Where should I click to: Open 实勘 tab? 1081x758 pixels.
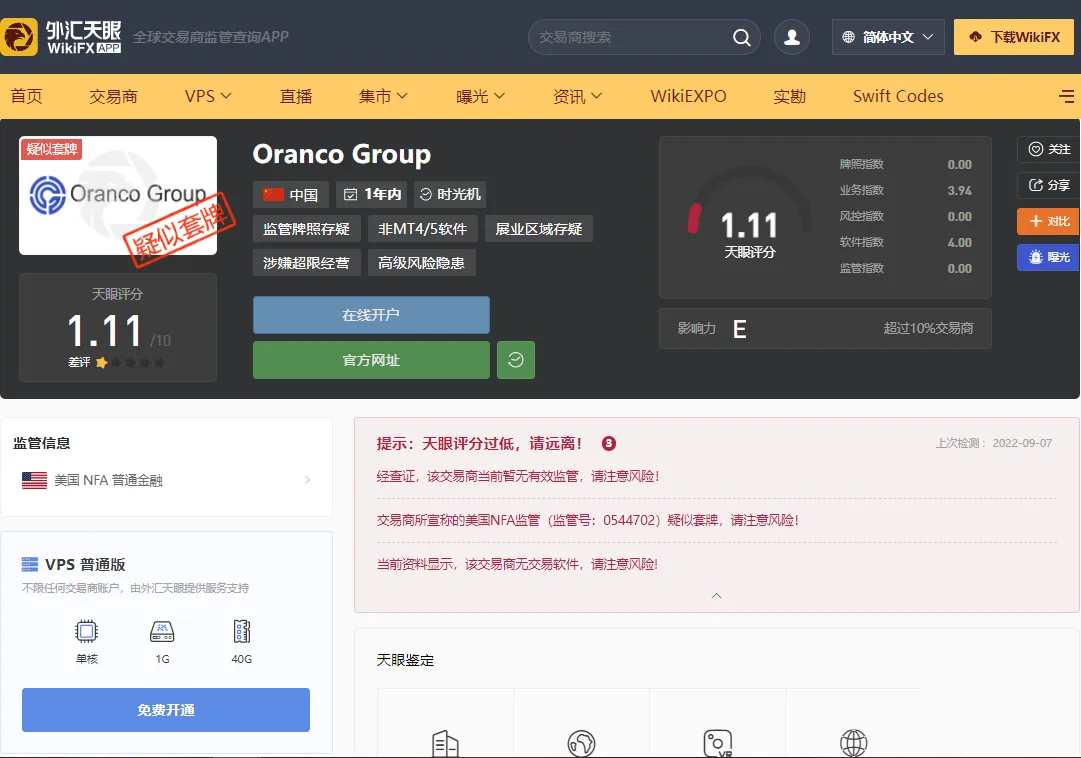[x=789, y=97]
